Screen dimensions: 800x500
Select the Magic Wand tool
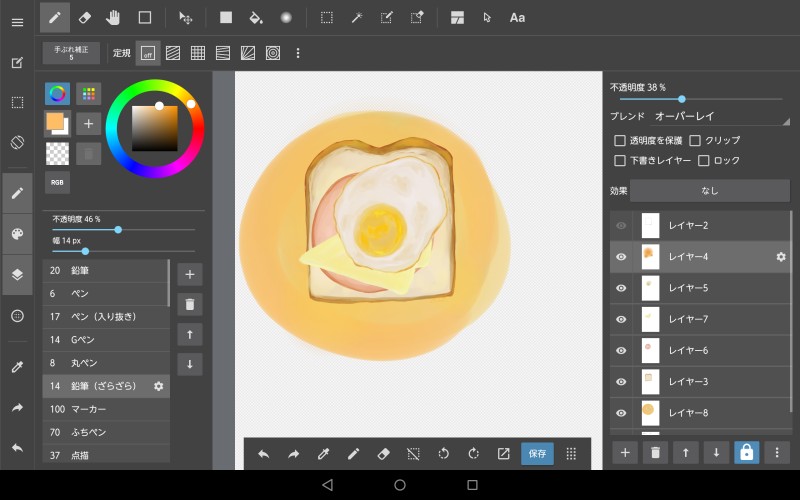356,17
